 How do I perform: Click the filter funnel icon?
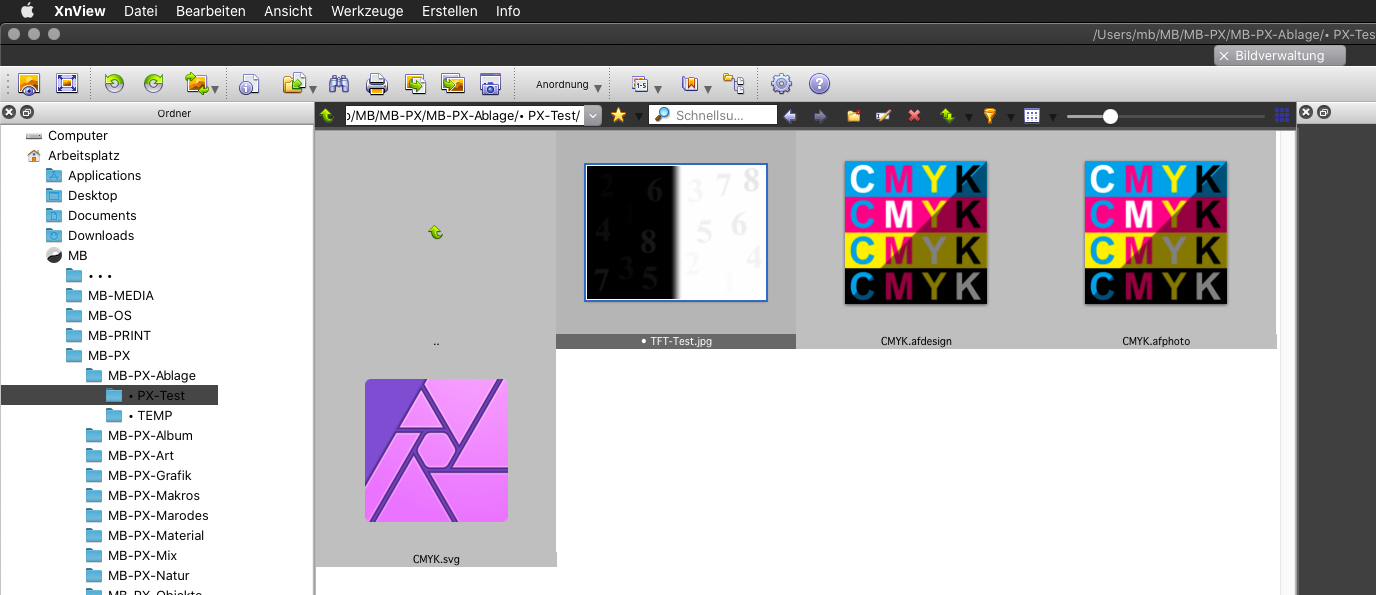989,116
